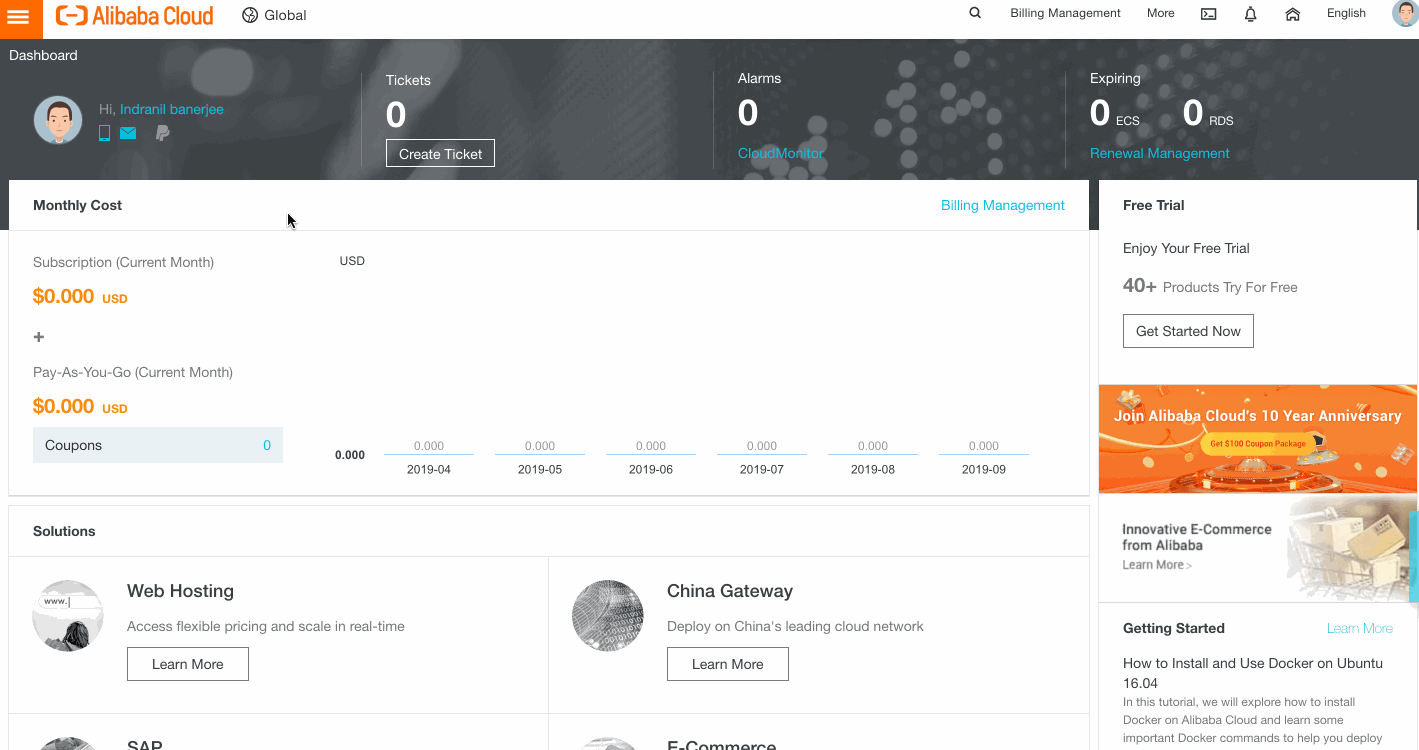Click the Dashboard breadcrumb label
This screenshot has width=1419, height=750.
[43, 55]
